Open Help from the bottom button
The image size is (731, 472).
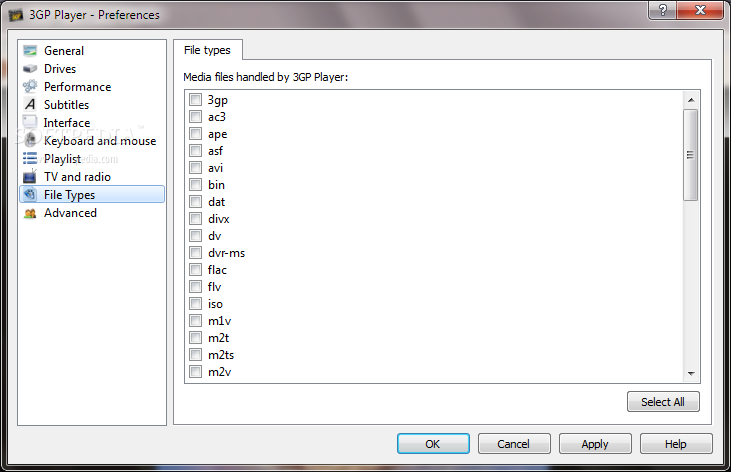(676, 444)
